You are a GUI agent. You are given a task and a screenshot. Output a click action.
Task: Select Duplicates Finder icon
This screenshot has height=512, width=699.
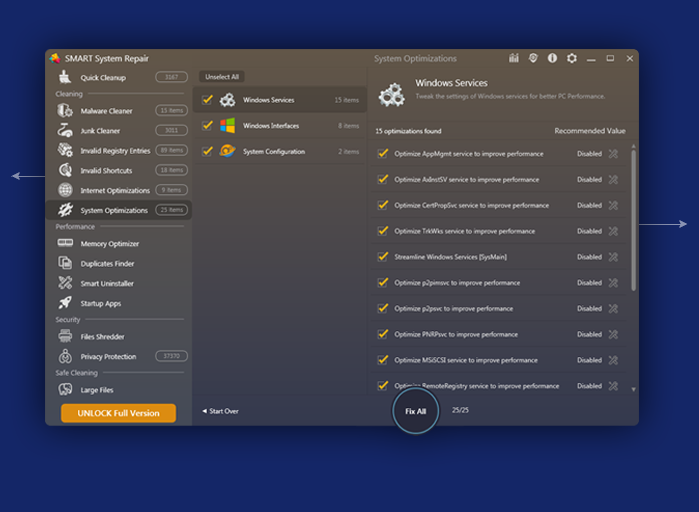point(65,263)
